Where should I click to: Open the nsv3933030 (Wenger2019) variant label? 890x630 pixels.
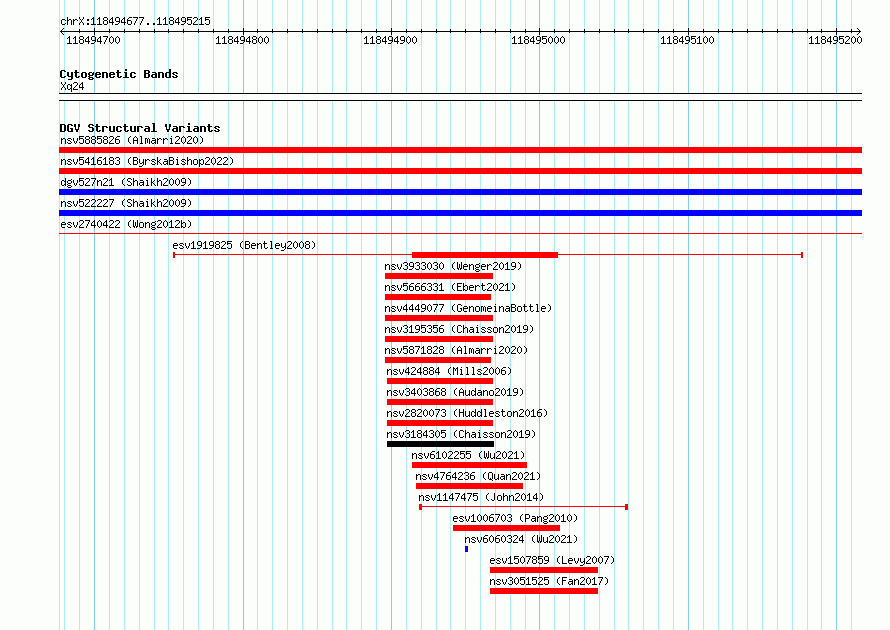[x=453, y=266]
